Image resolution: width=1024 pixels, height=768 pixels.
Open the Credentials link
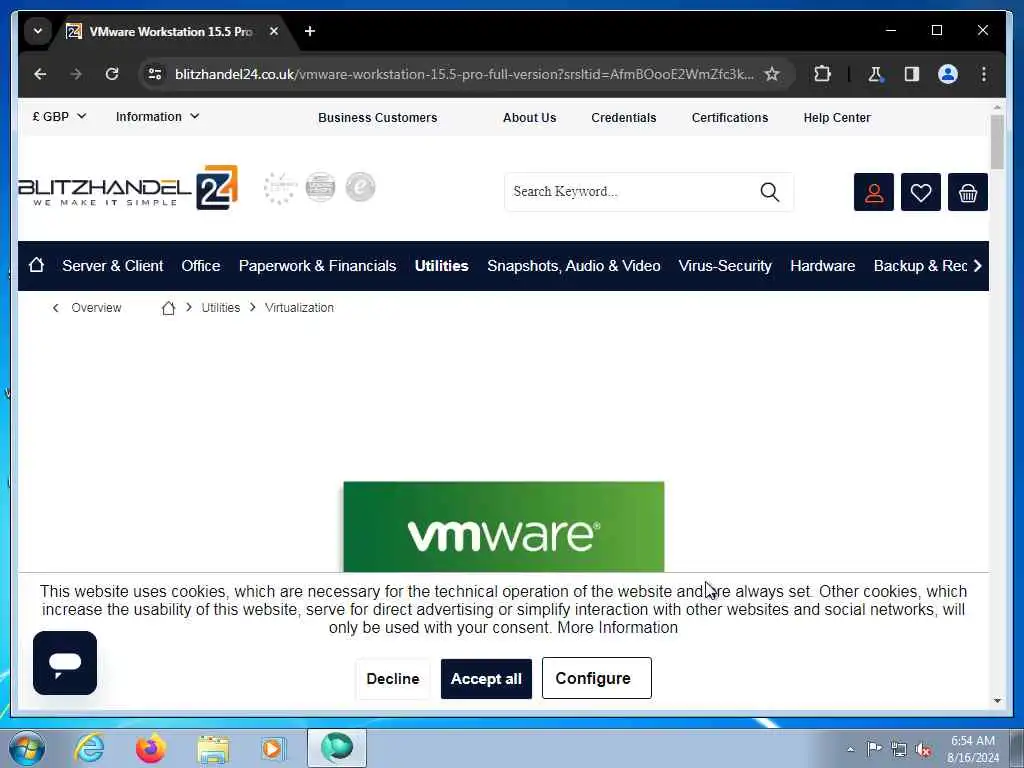click(624, 118)
